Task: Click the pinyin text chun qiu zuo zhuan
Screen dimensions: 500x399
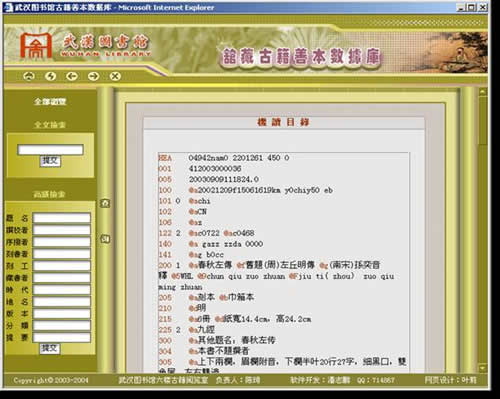Action: [x=246, y=276]
